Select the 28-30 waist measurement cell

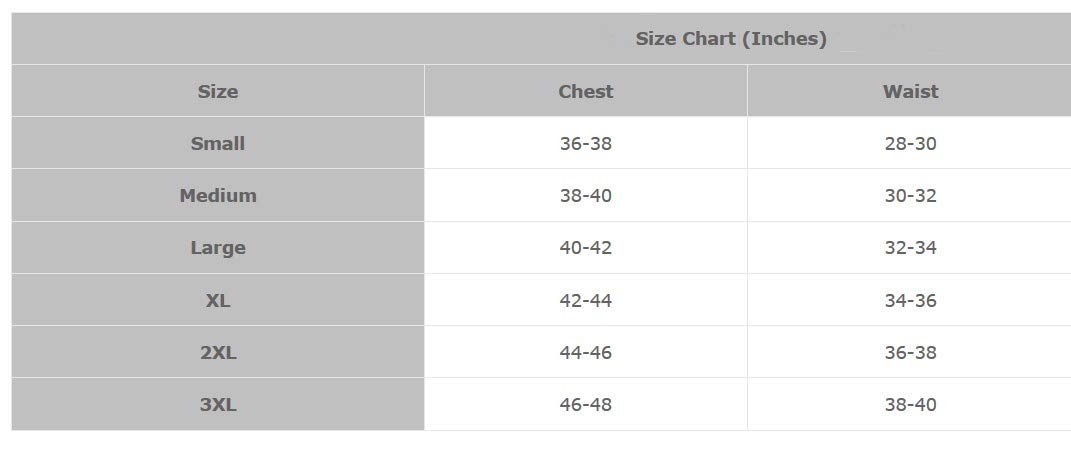pyautogui.click(x=910, y=143)
